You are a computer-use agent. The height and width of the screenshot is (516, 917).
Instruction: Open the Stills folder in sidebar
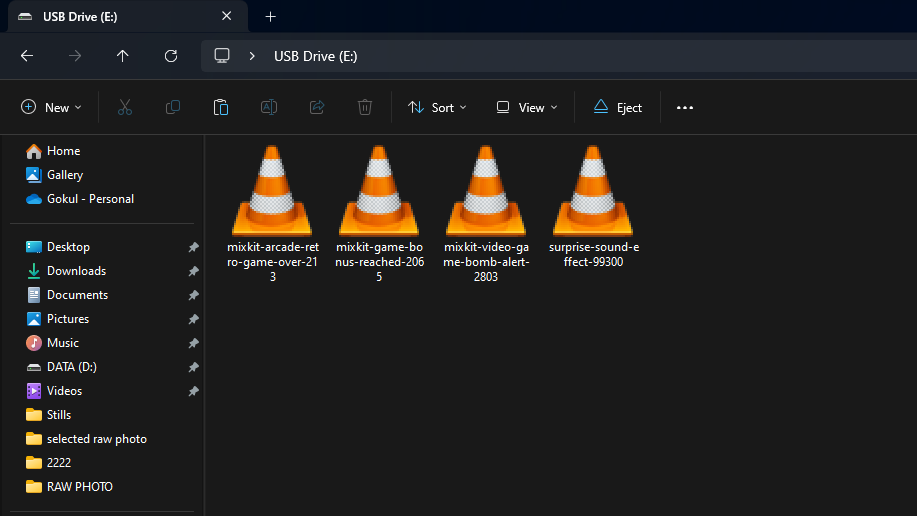[x=49, y=415]
